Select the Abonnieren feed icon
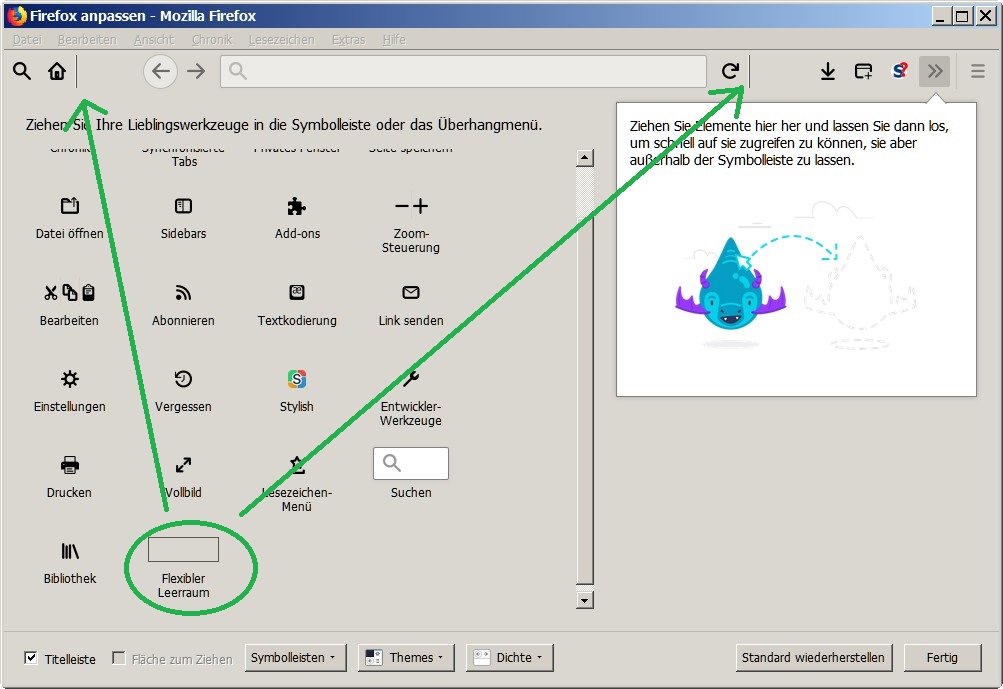 click(x=184, y=293)
